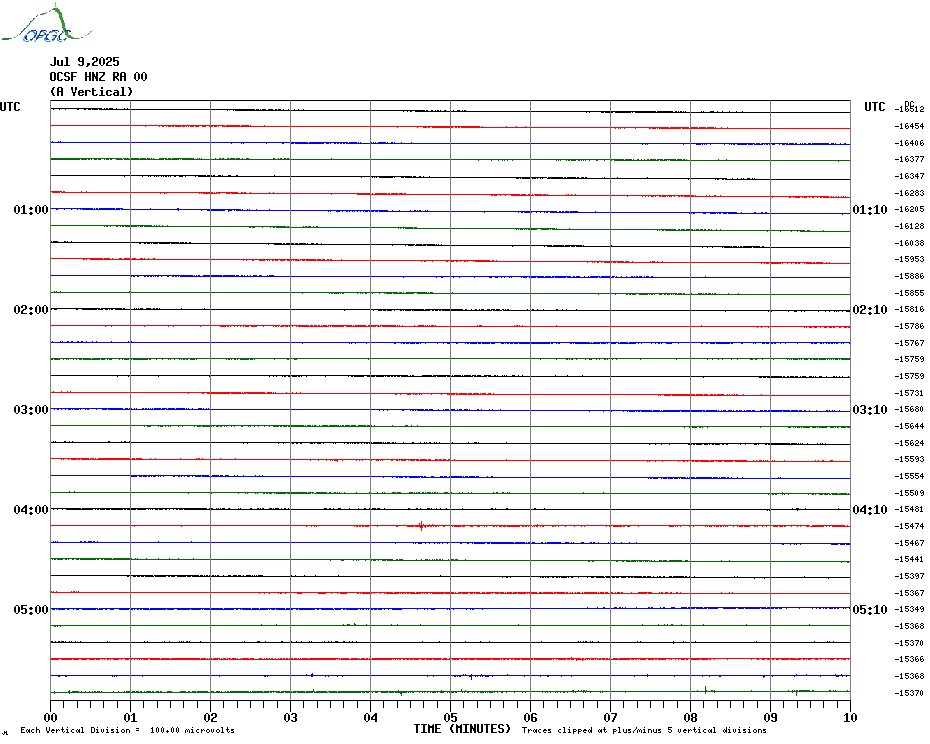
Task: Click the '02:00' time label
Action: [31, 310]
